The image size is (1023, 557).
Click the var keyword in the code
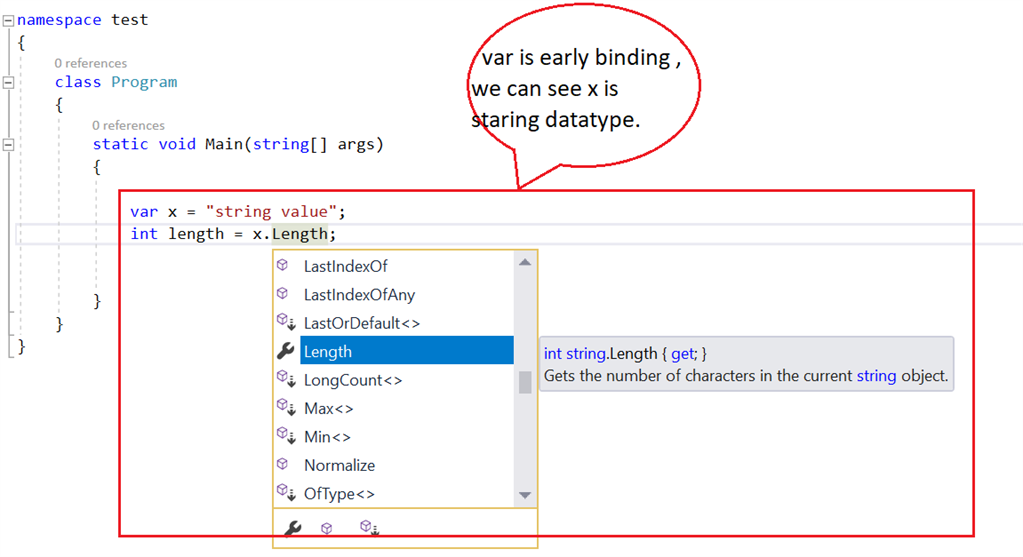pos(144,212)
